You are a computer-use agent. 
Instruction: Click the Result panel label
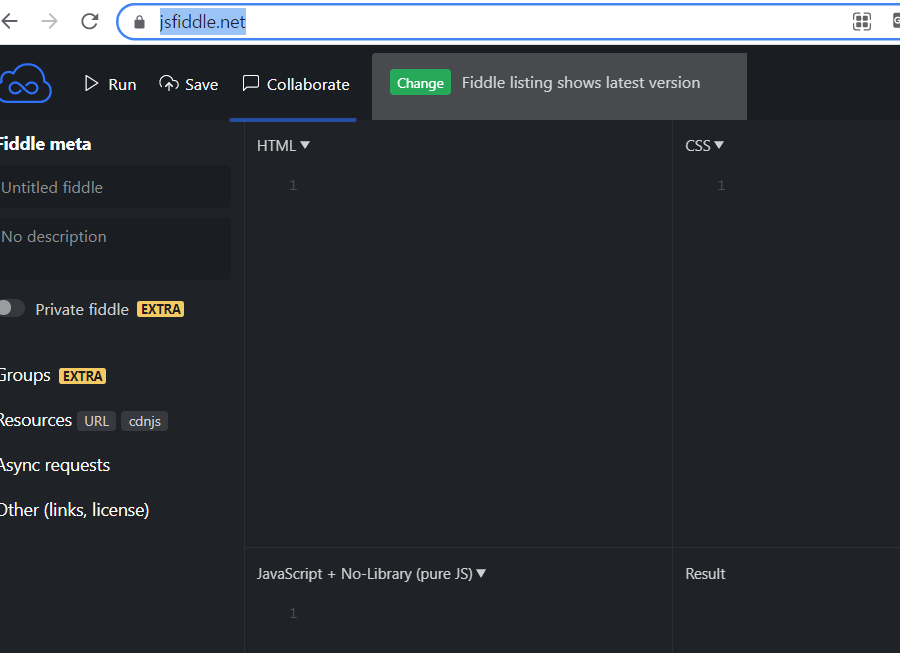coord(705,574)
